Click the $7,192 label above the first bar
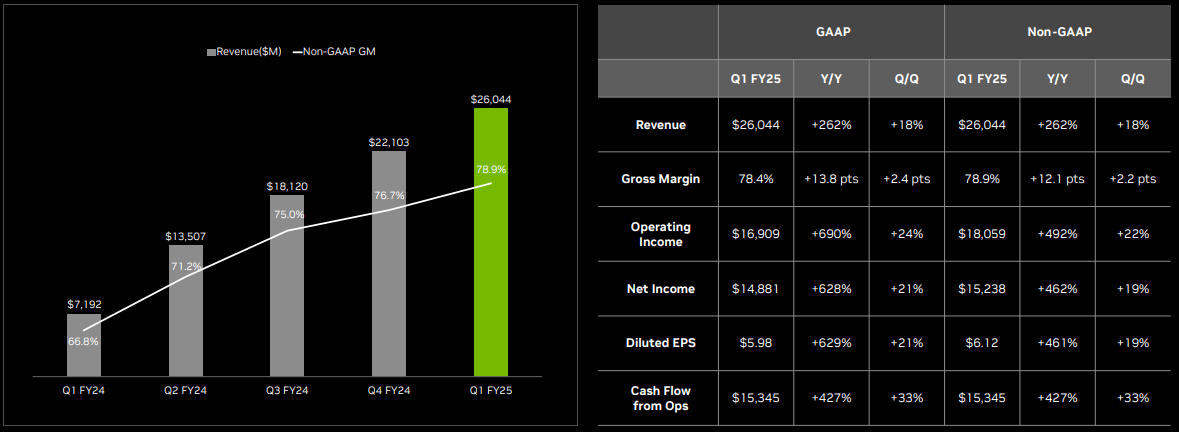The width and height of the screenshot is (1179, 432). click(x=84, y=304)
